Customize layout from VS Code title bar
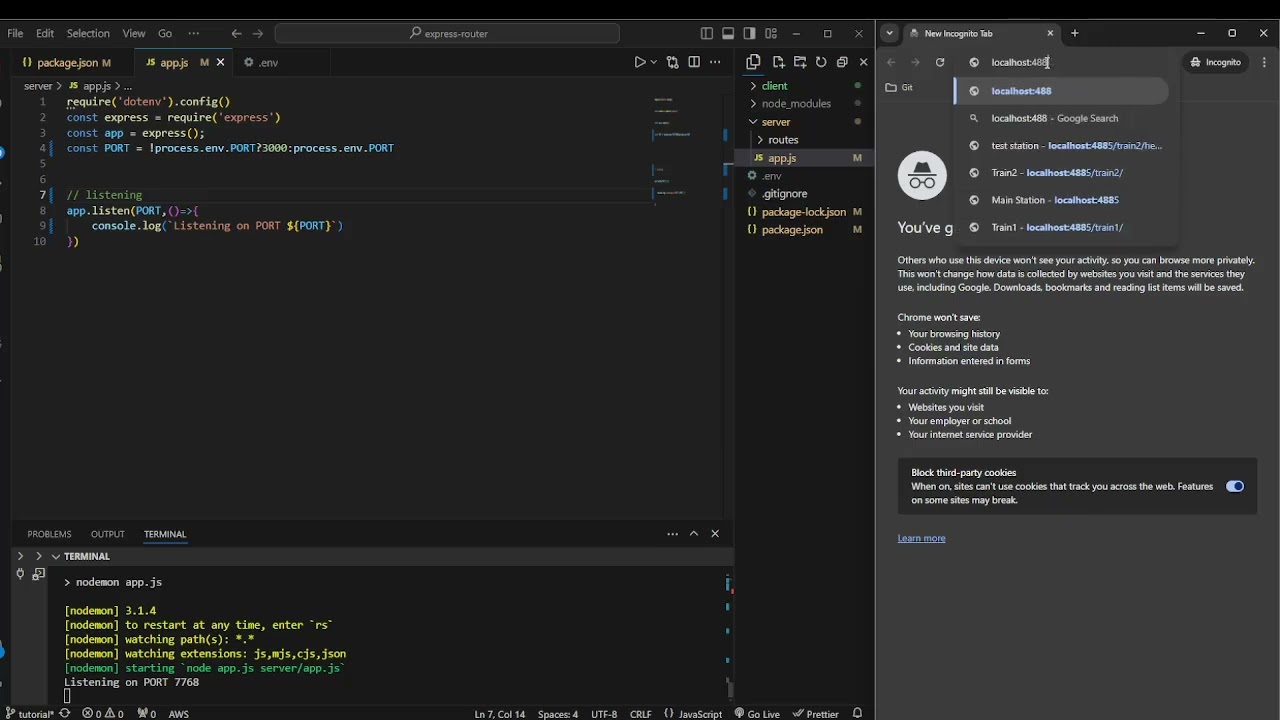Viewport: 1280px width, 720px height. click(771, 33)
